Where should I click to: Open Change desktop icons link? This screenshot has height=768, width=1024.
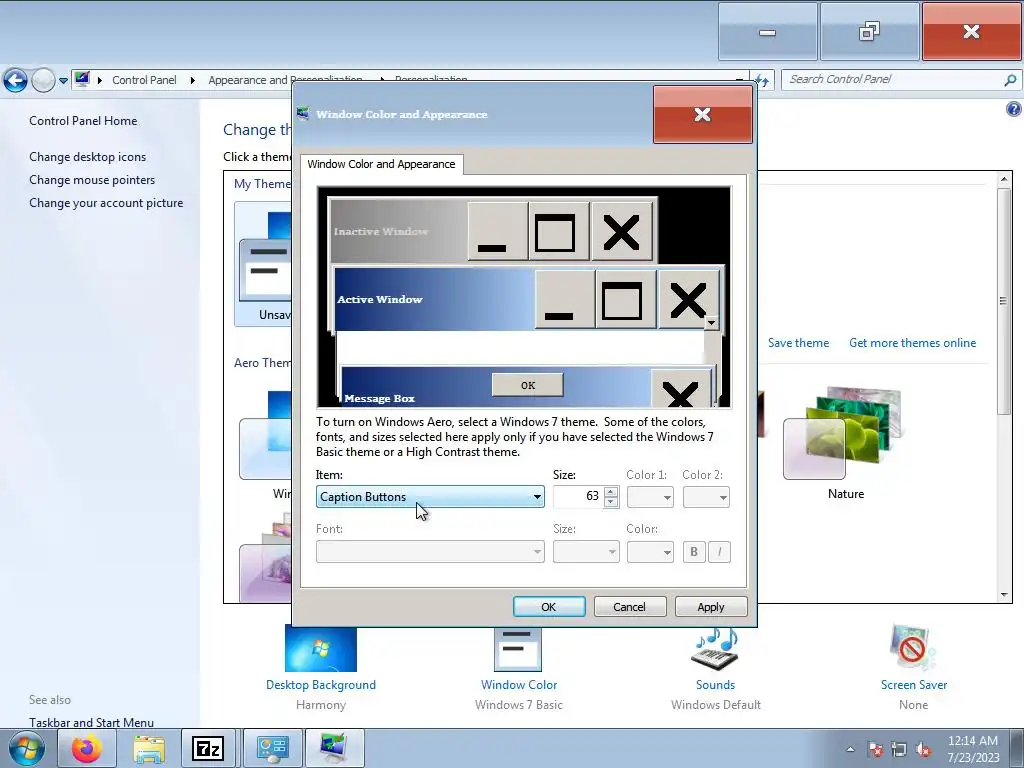[x=88, y=157]
